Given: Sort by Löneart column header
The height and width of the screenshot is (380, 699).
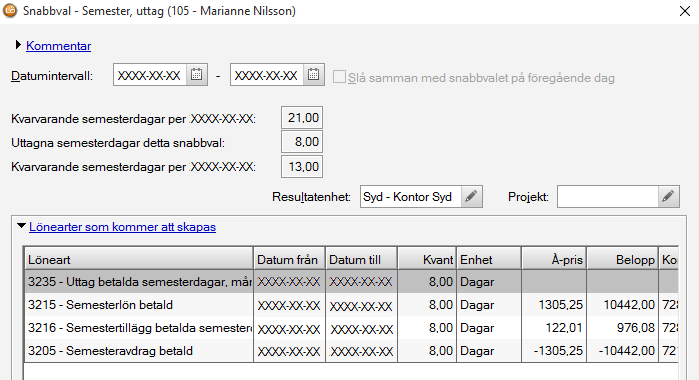Looking at the screenshot, I should coord(139,260).
